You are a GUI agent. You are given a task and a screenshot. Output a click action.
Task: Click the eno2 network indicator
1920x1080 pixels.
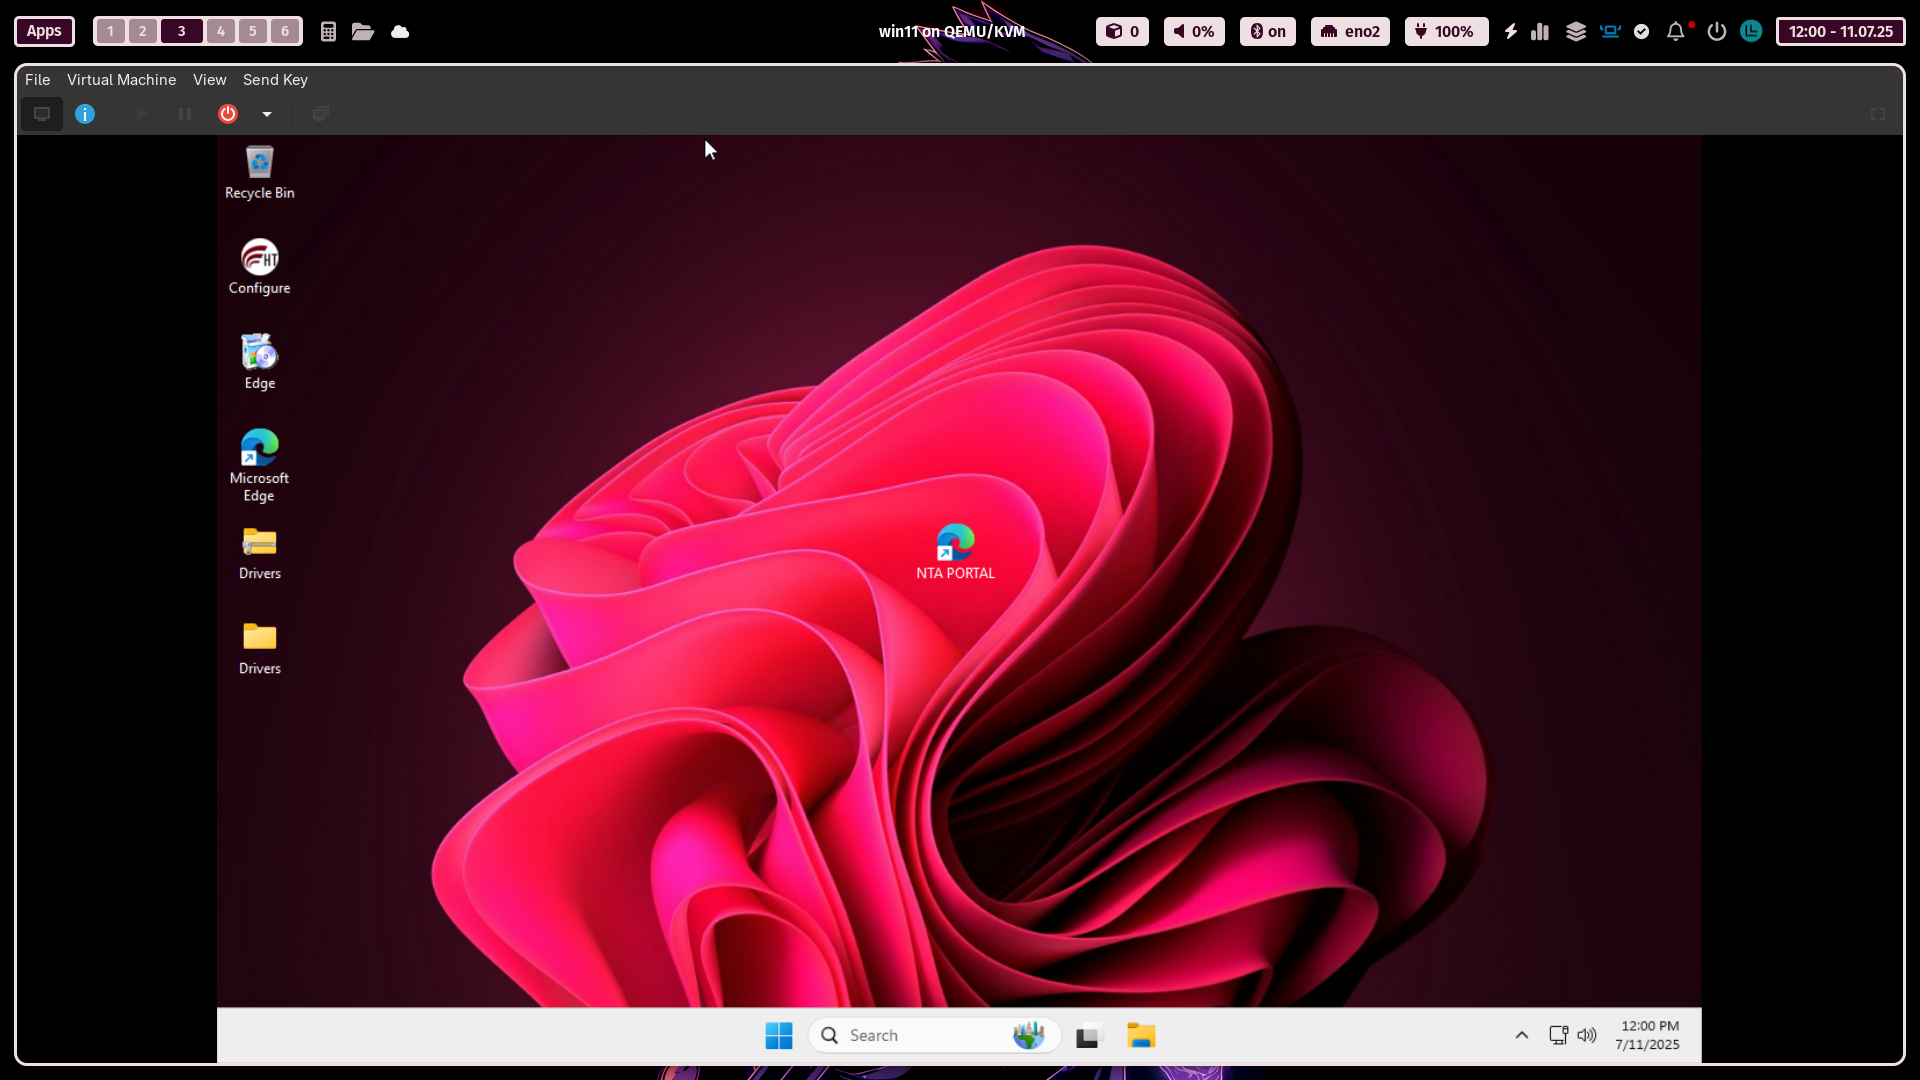[1350, 31]
